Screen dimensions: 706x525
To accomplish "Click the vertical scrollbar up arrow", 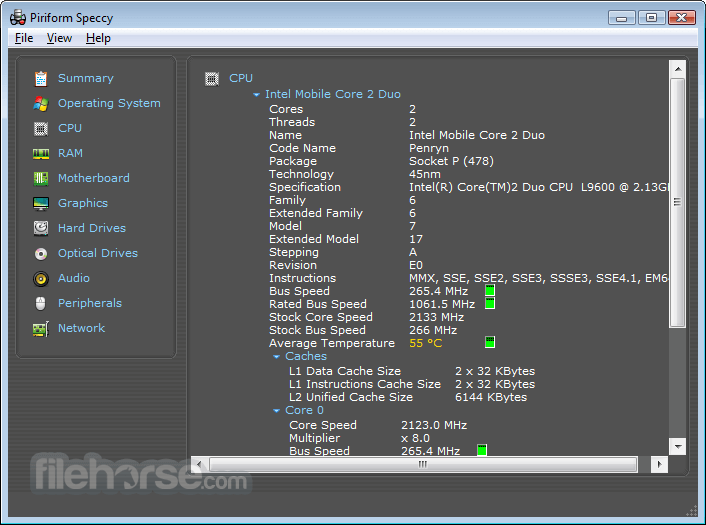I will (x=678, y=69).
